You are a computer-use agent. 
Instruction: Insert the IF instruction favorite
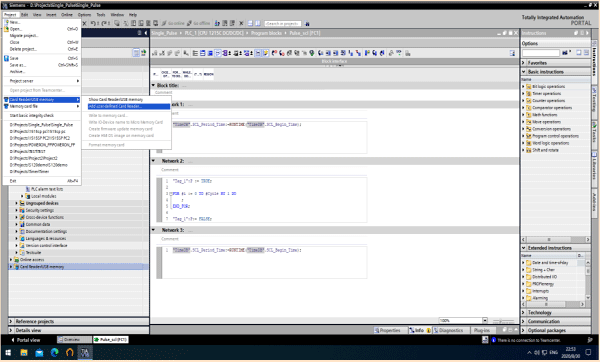coord(155,74)
